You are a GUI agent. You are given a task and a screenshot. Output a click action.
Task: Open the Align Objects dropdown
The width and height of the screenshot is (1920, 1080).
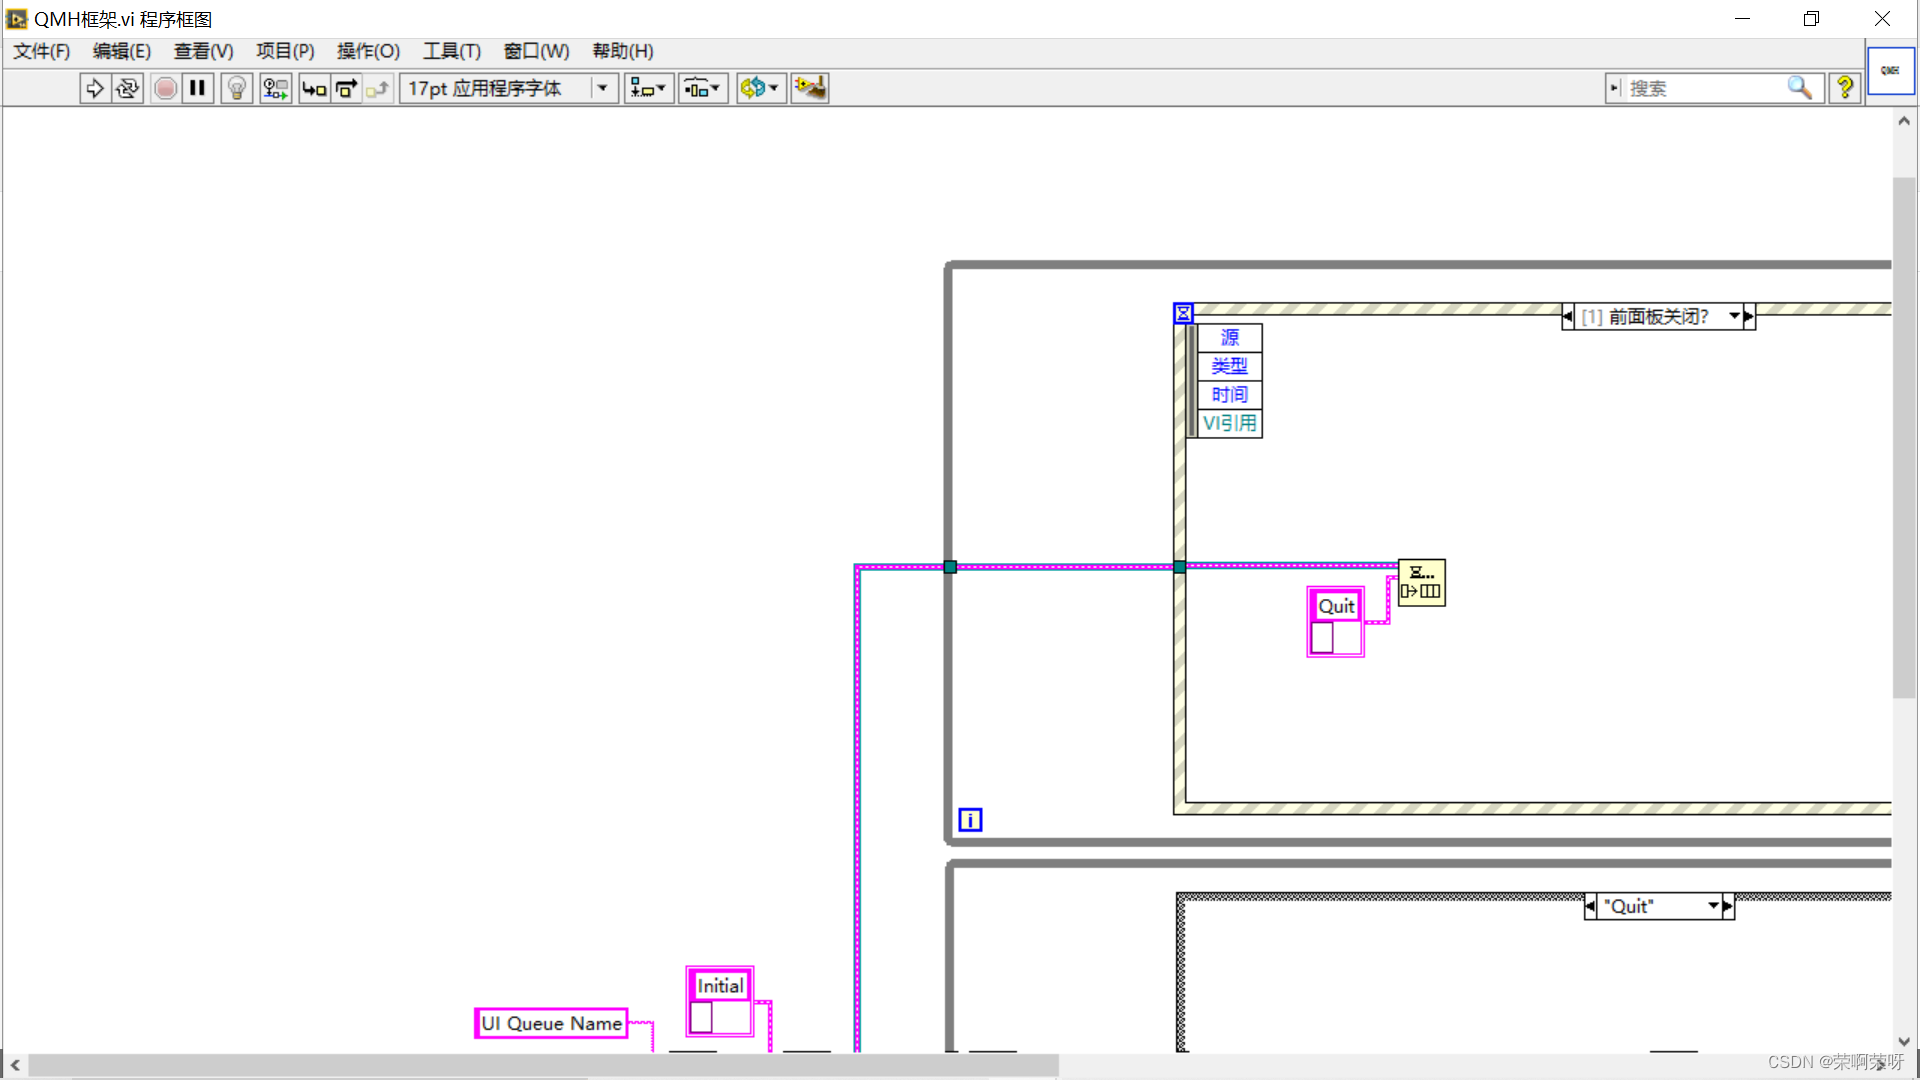pyautogui.click(x=648, y=89)
